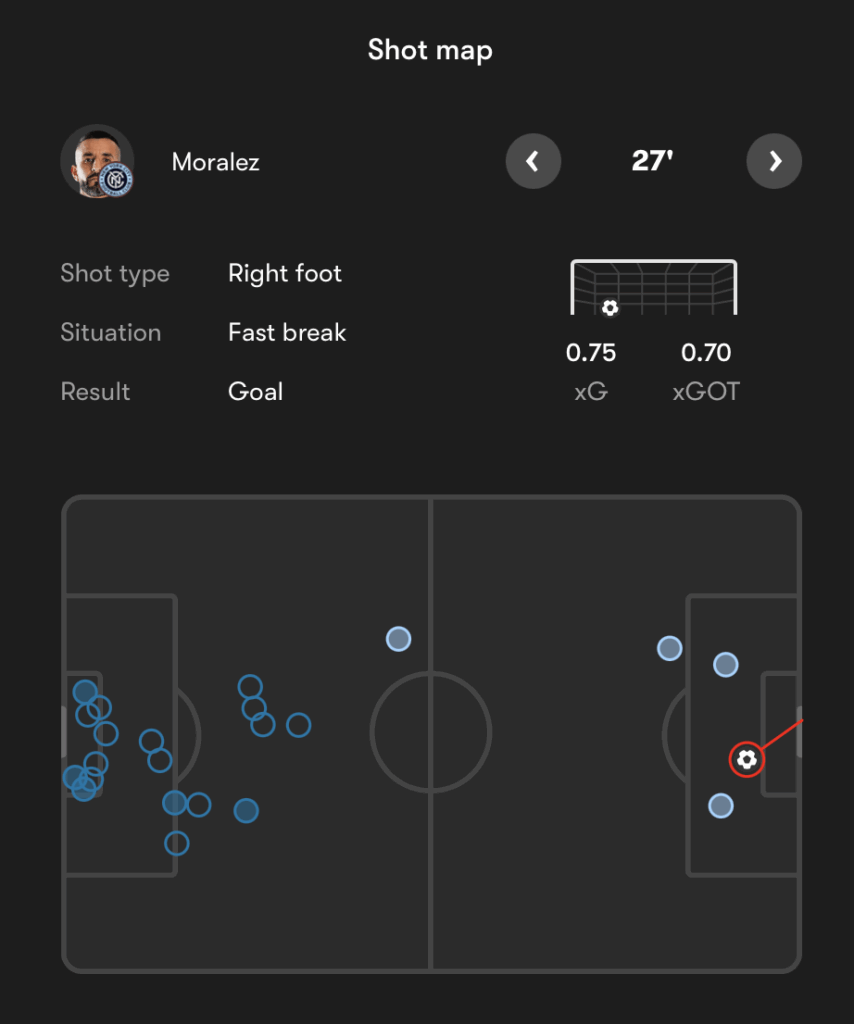Click the 0.75 xG value

[x=591, y=353]
